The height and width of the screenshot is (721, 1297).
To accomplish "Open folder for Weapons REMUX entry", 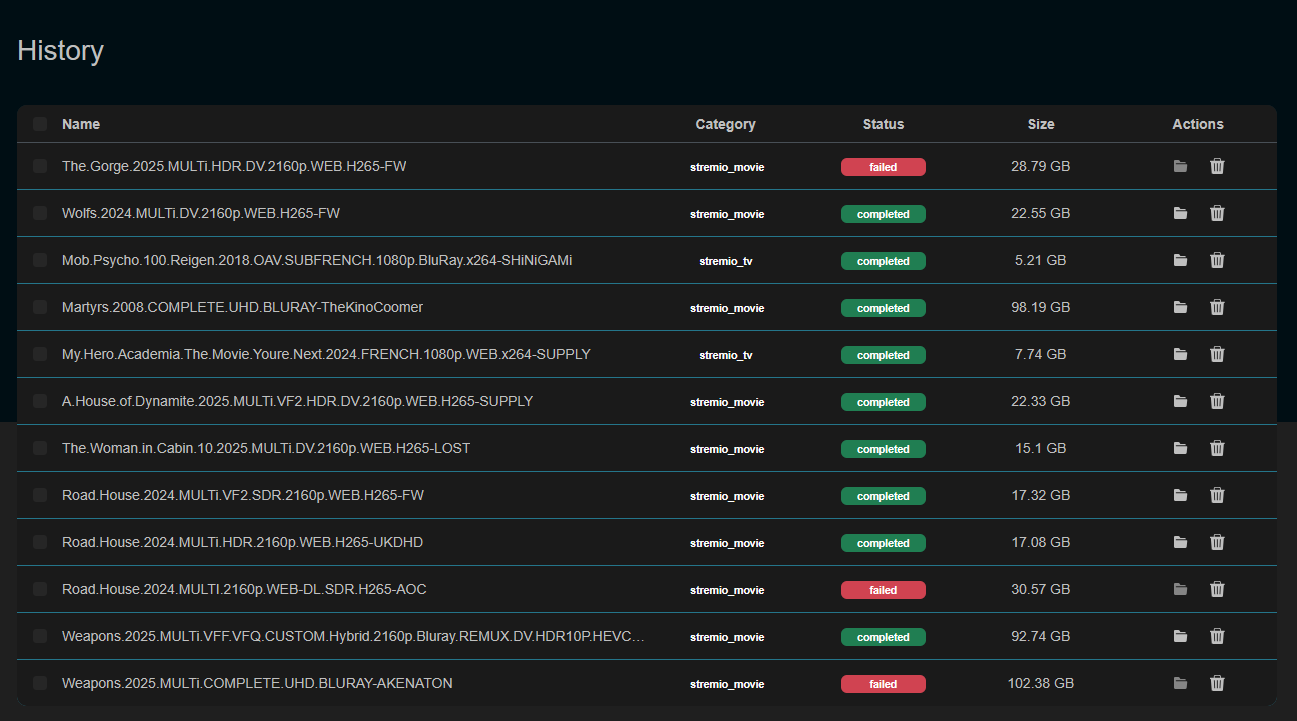I will coord(1180,636).
